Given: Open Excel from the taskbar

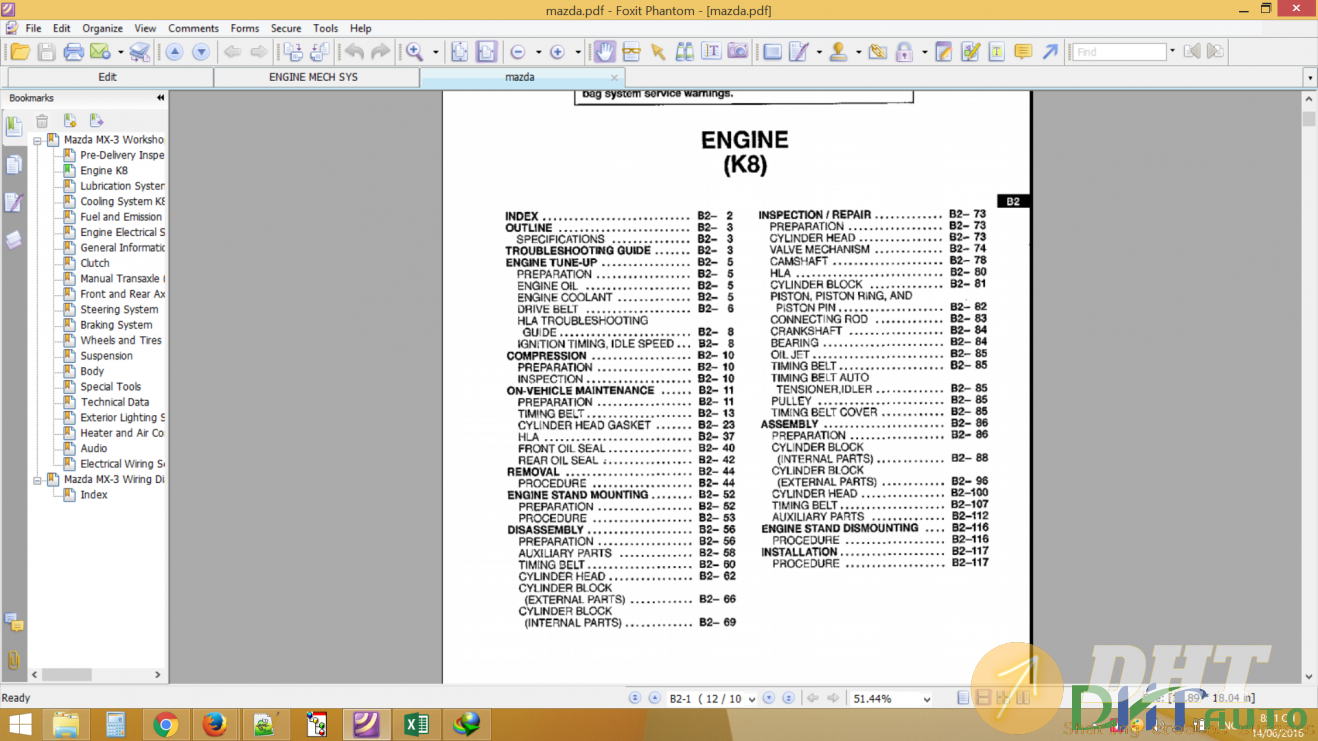Looking at the screenshot, I should click(416, 724).
